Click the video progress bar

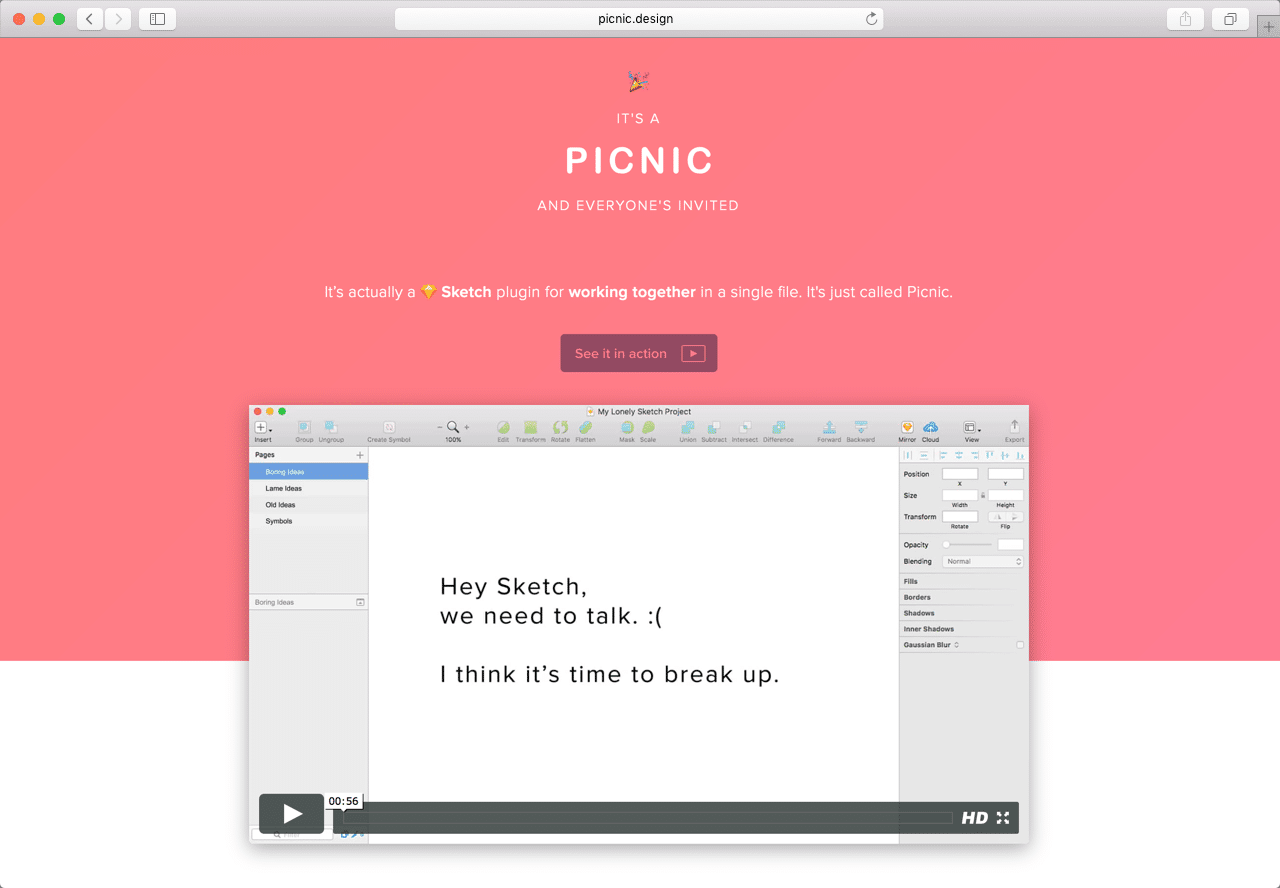click(x=650, y=818)
